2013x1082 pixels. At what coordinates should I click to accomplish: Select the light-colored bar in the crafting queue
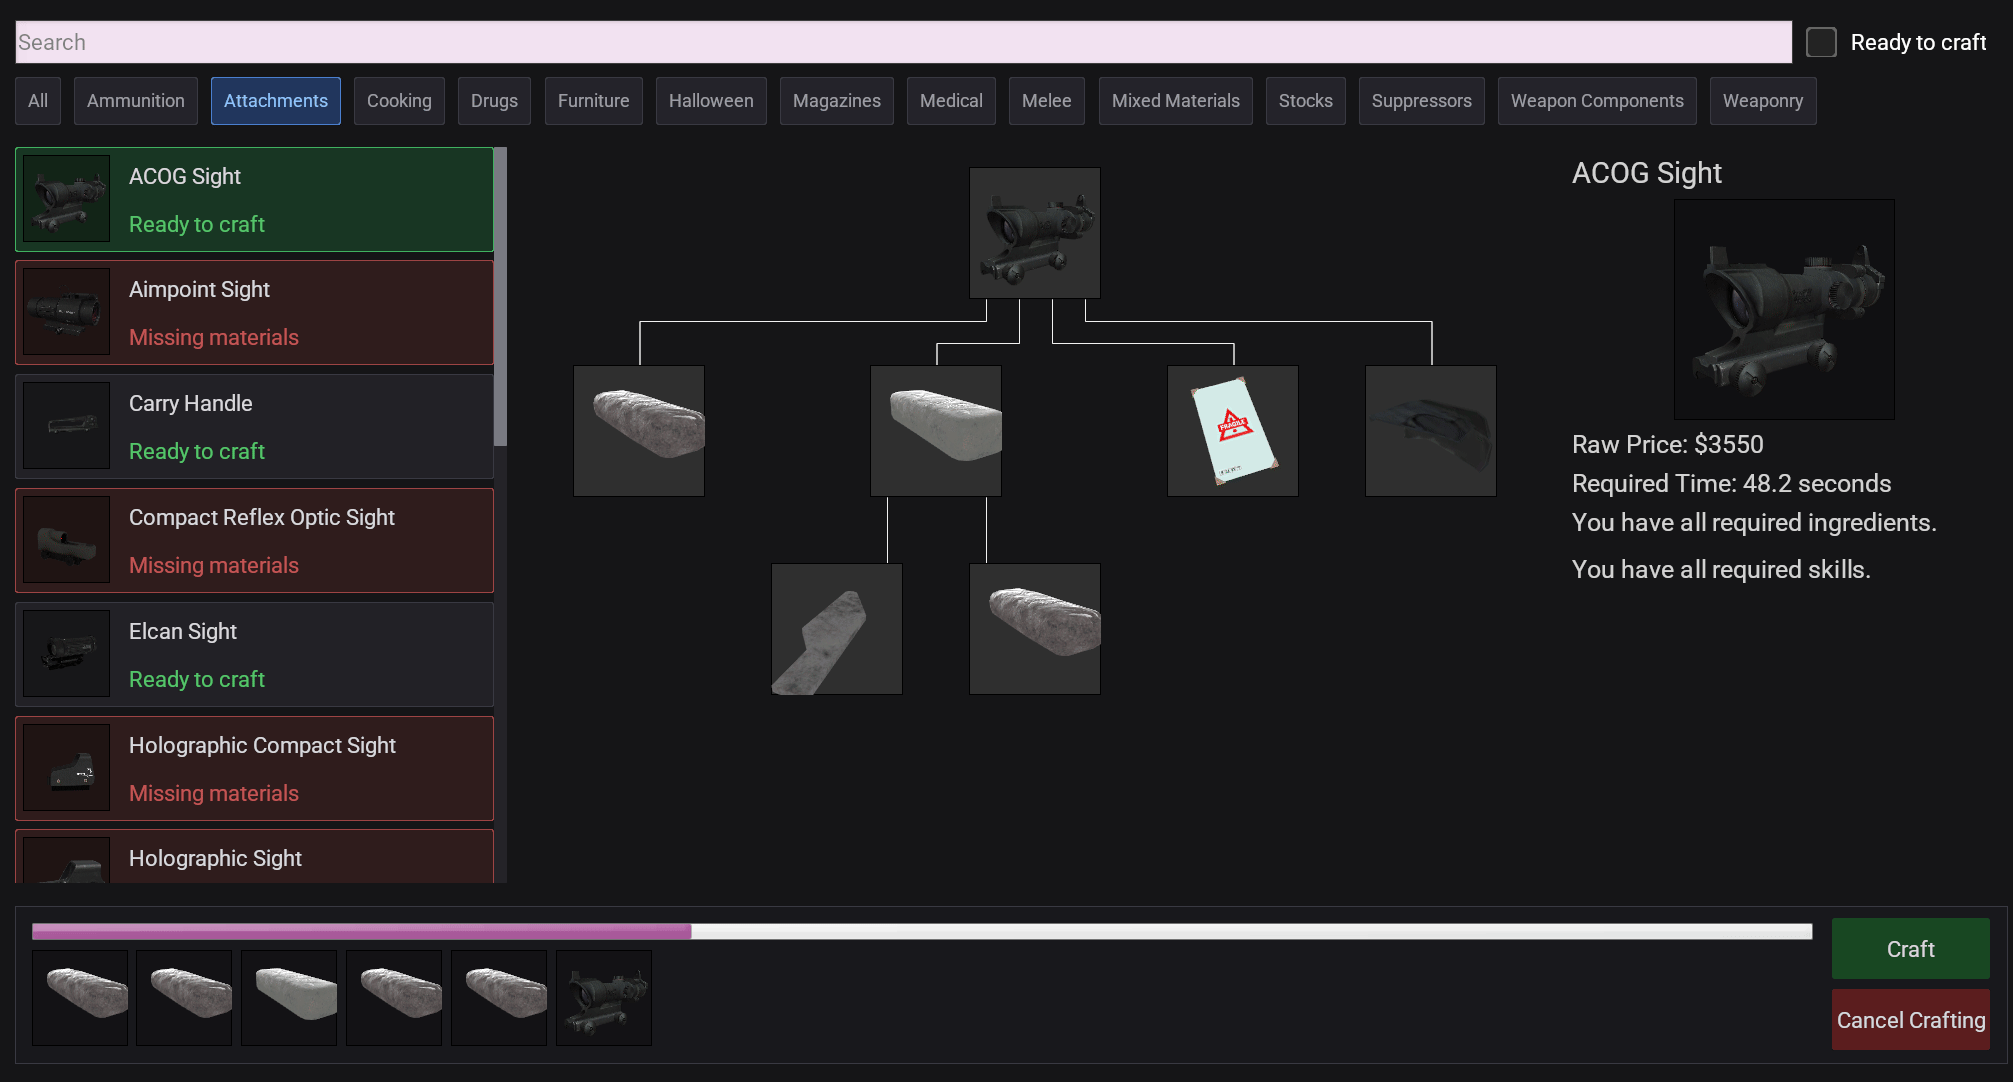289,997
